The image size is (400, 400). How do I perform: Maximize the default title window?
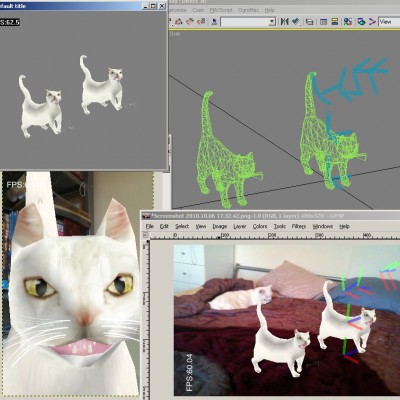click(153, 6)
